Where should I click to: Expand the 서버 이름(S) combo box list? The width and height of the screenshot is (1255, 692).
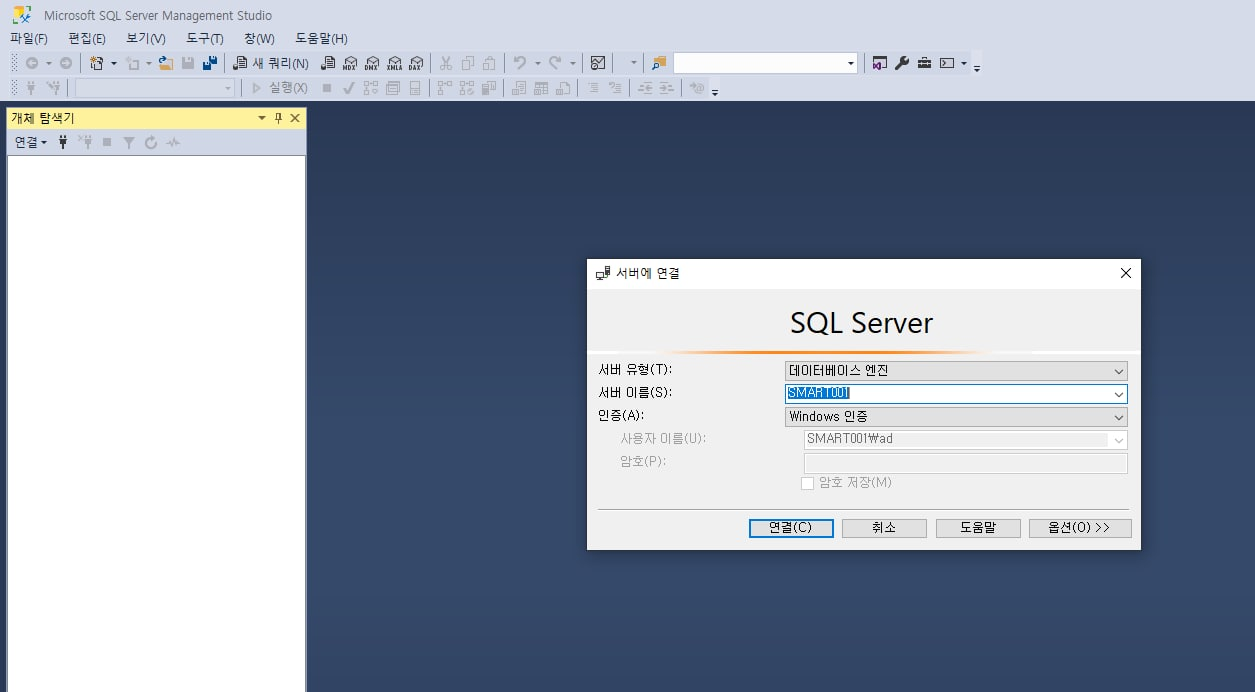pyautogui.click(x=1119, y=394)
